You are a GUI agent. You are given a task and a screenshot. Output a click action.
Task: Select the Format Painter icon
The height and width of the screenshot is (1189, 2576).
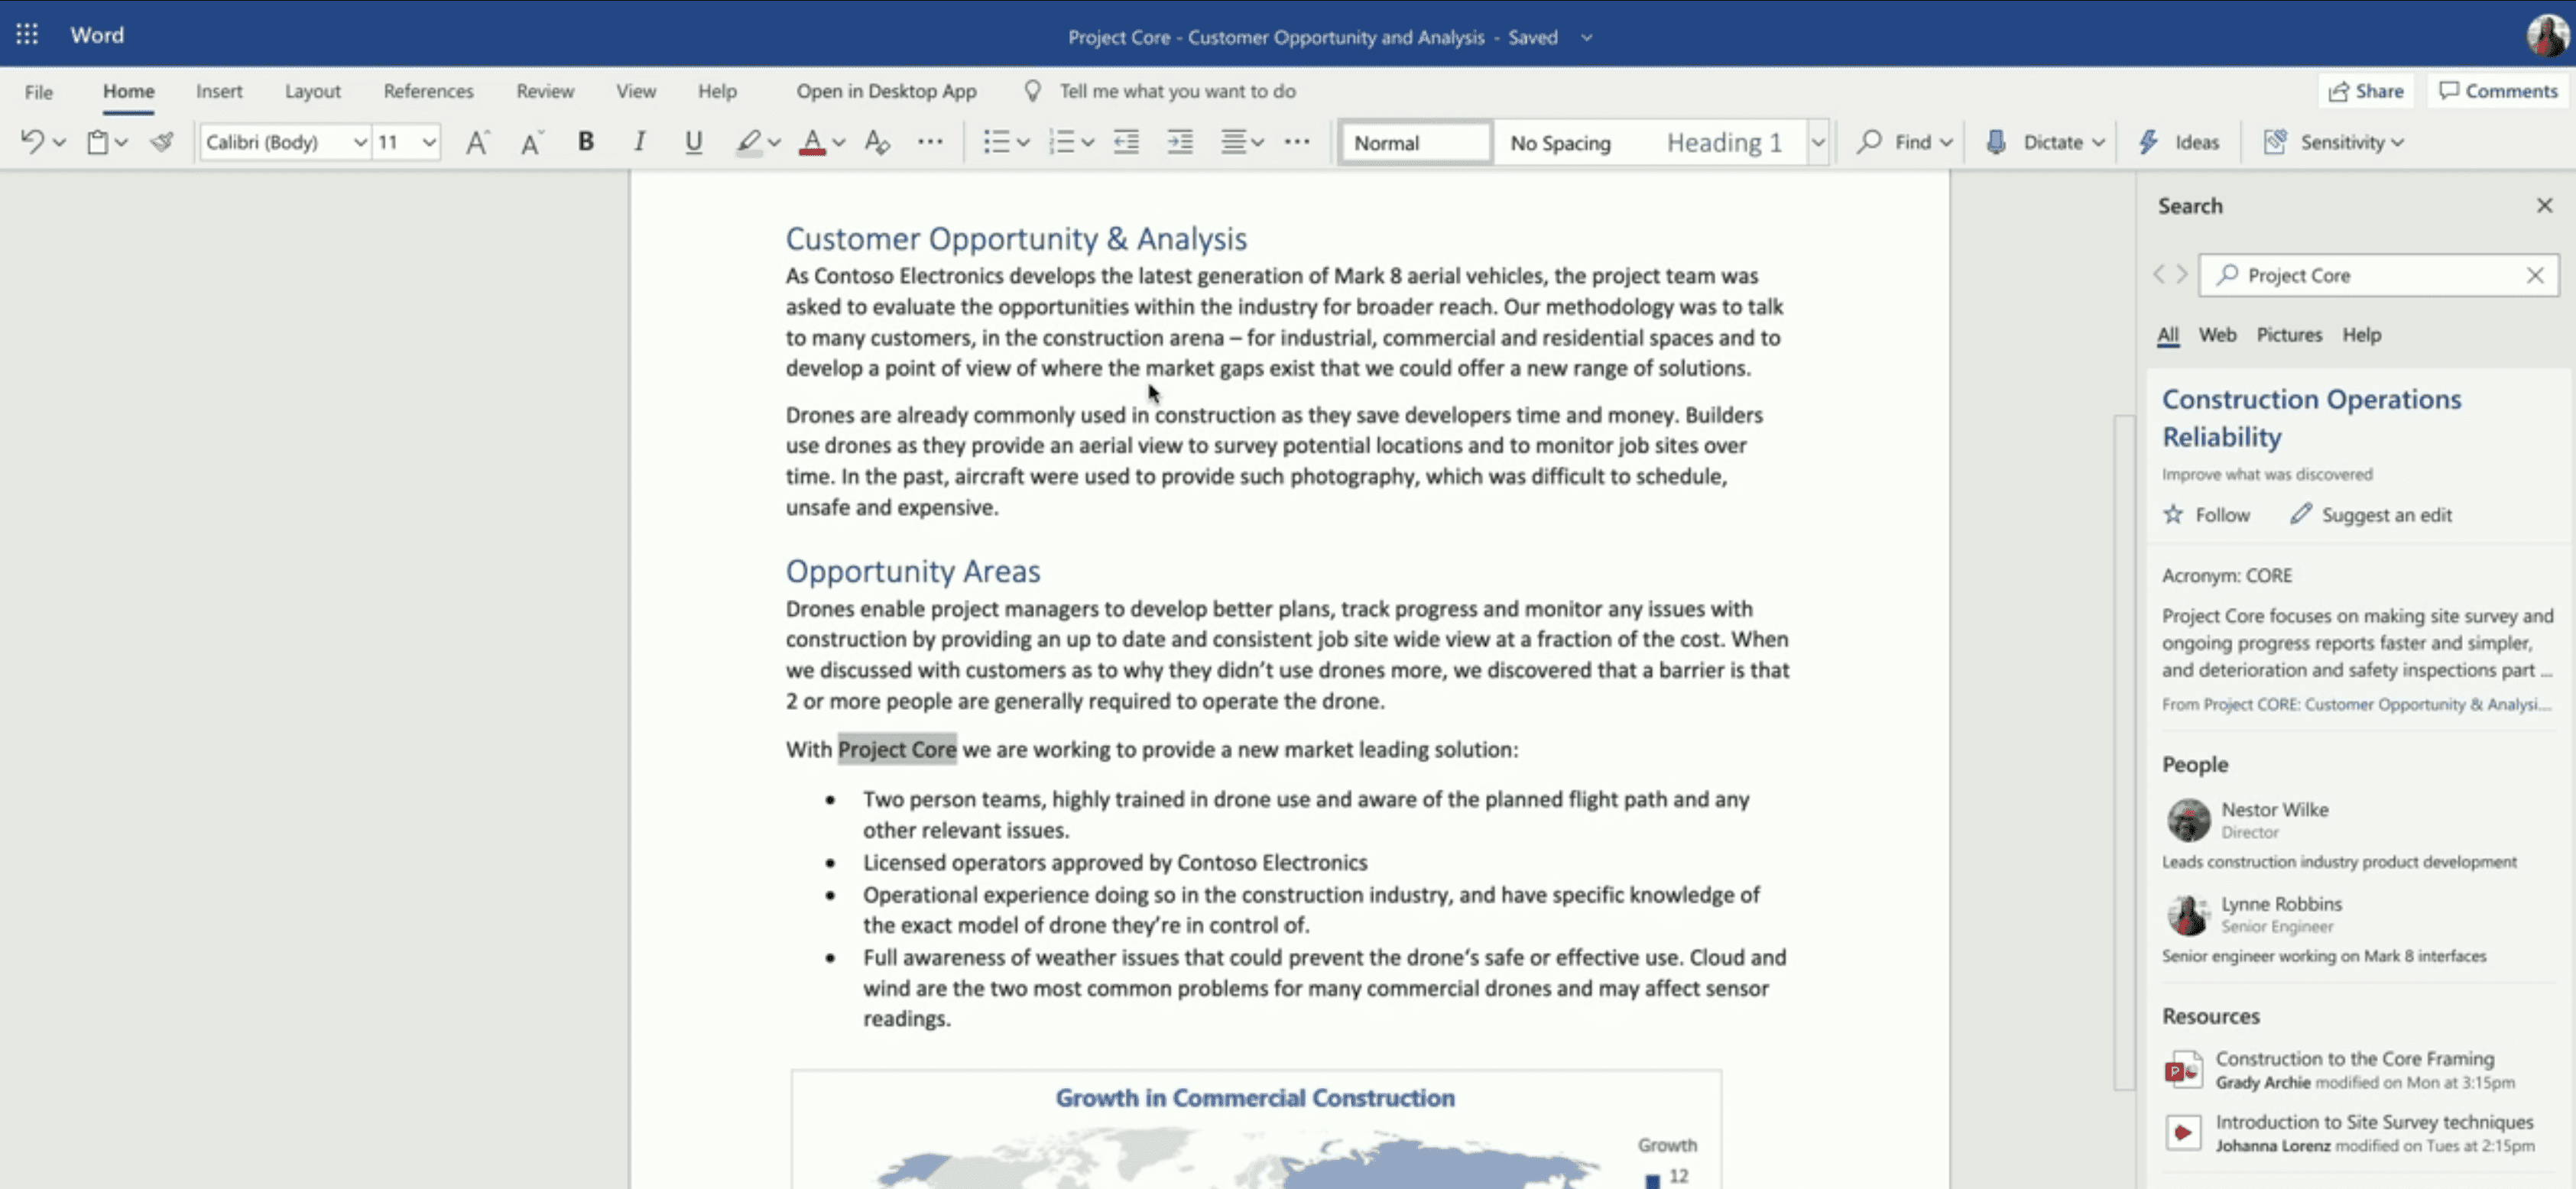[162, 142]
